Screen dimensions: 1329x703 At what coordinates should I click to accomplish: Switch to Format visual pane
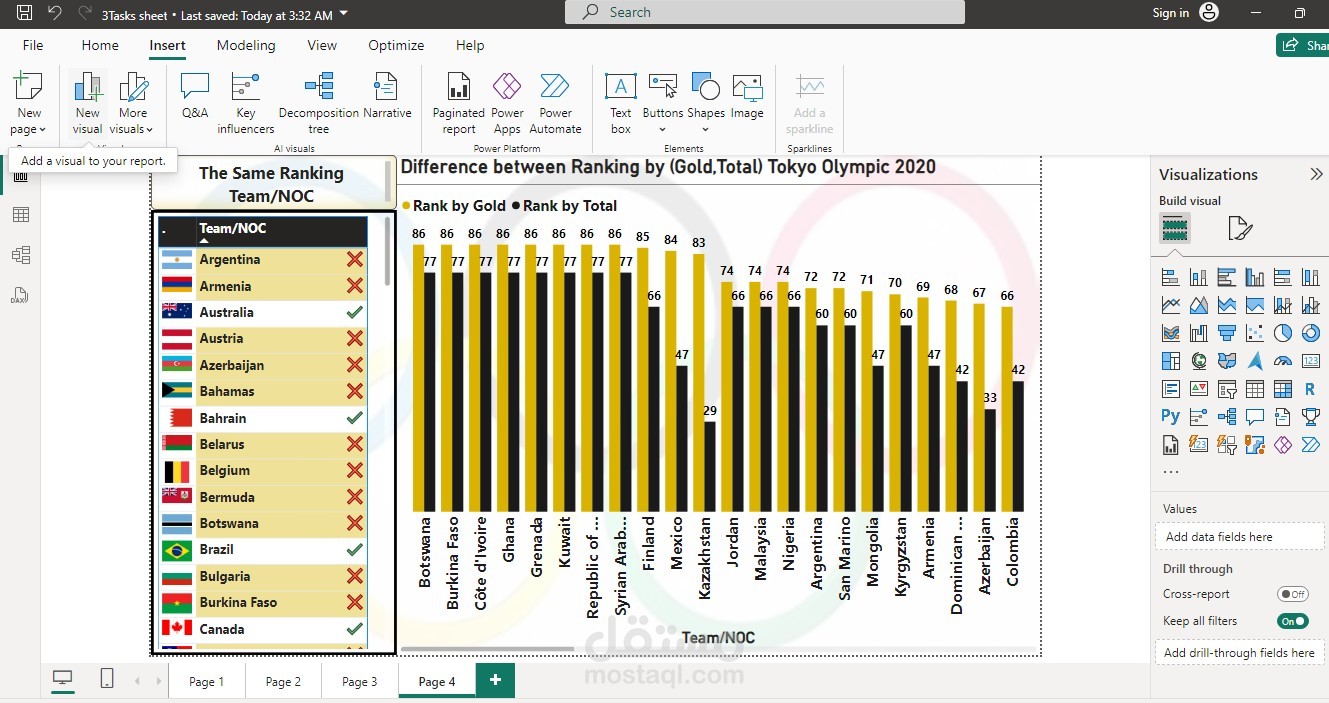point(1239,229)
